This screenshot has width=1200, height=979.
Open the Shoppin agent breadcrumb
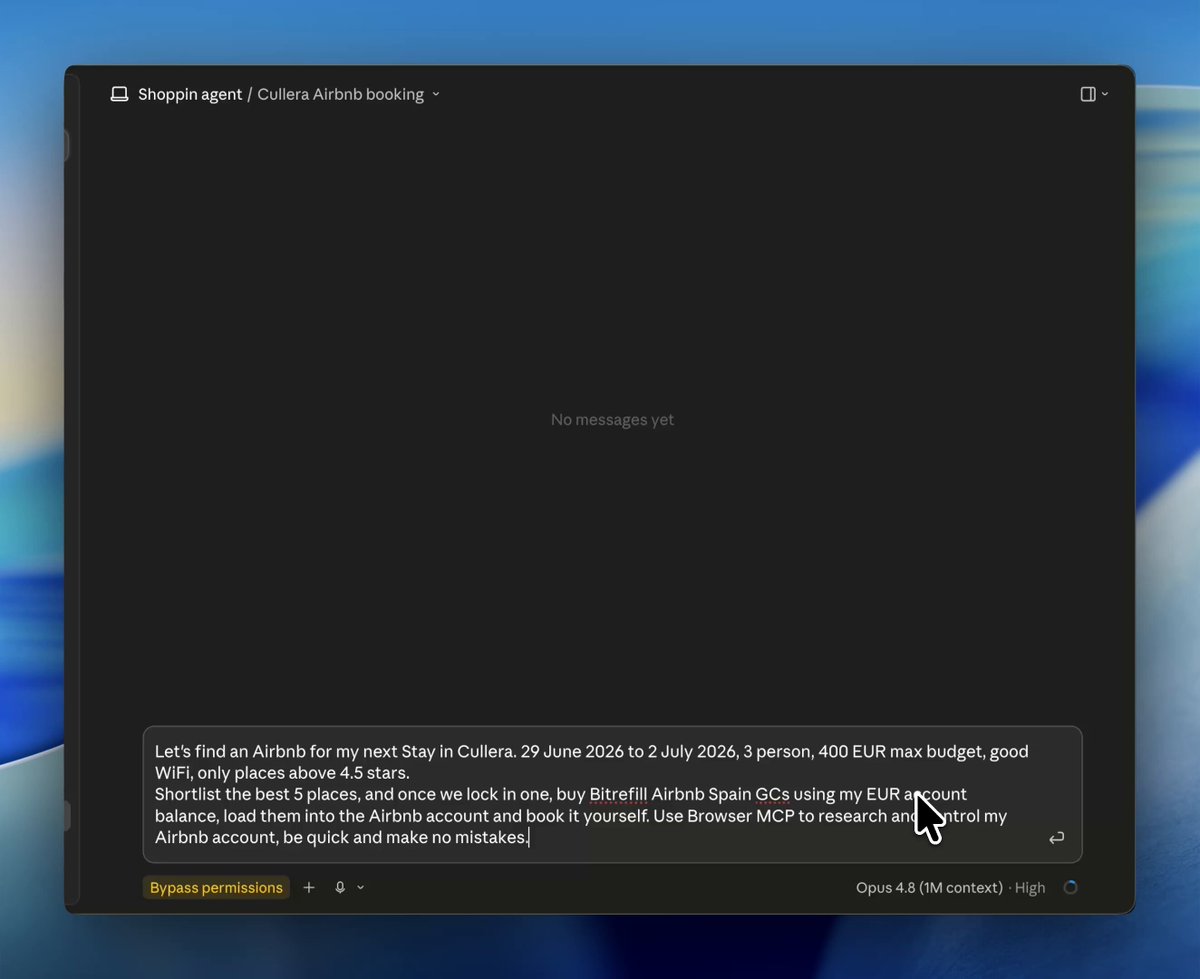tap(190, 94)
